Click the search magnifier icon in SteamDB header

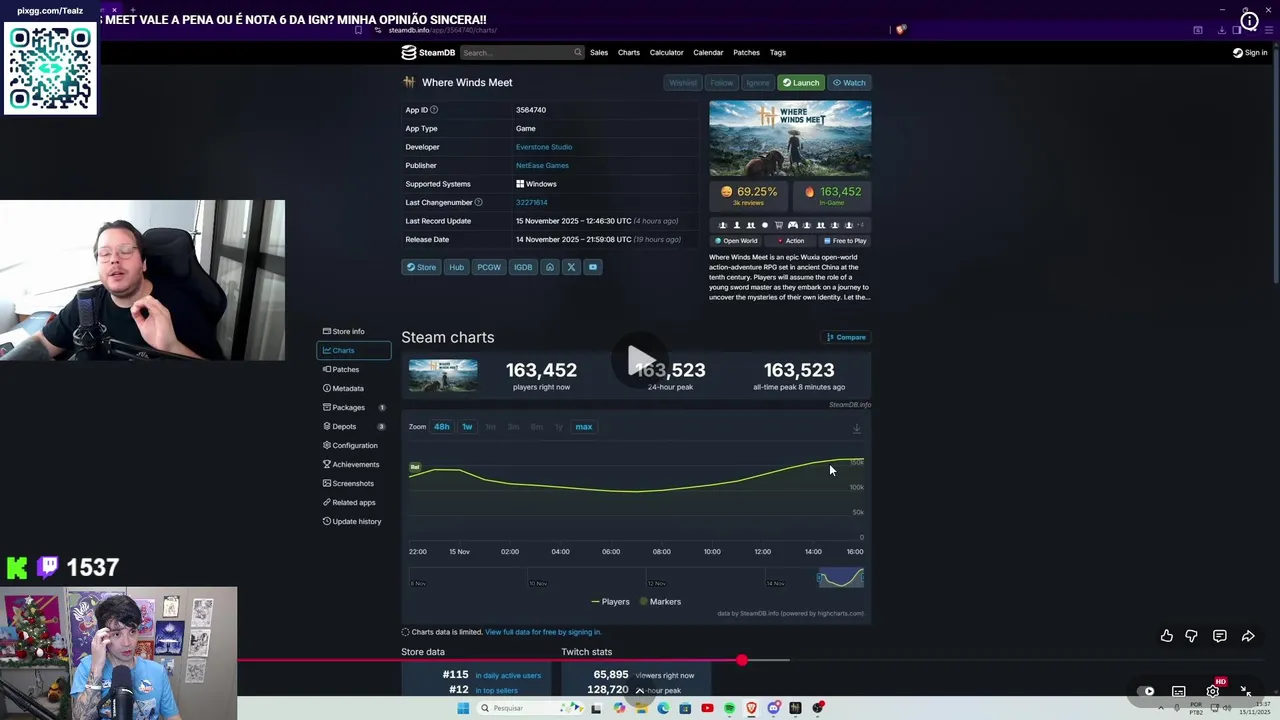(577, 53)
